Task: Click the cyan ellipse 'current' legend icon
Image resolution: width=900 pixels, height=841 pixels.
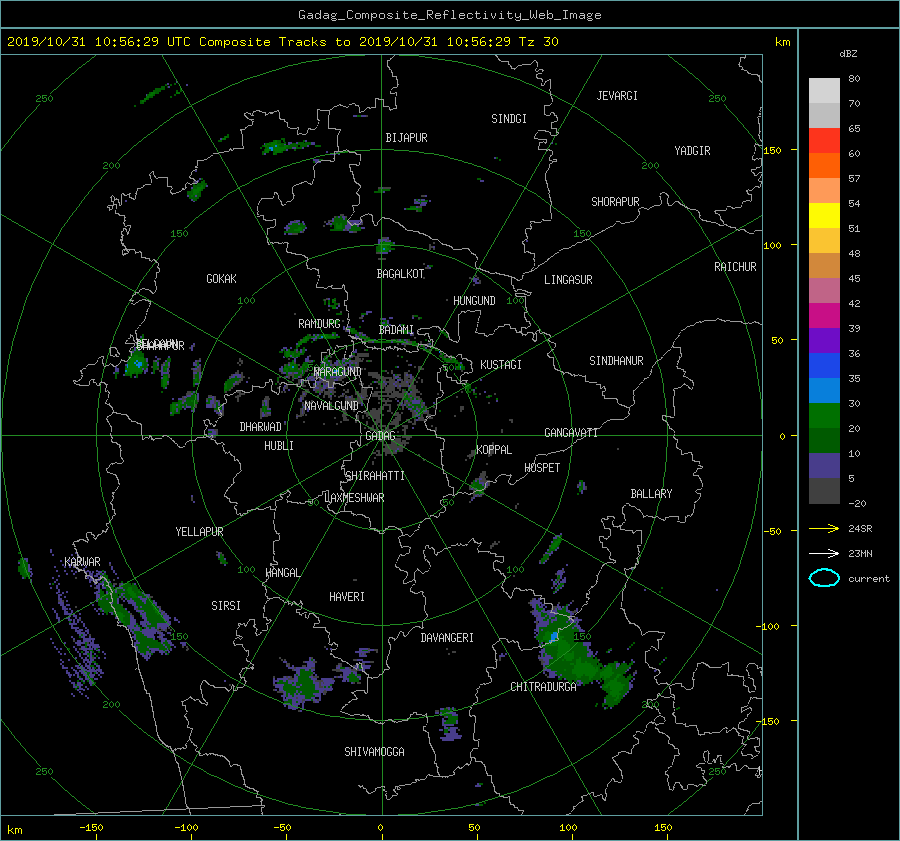Action: pos(824,578)
